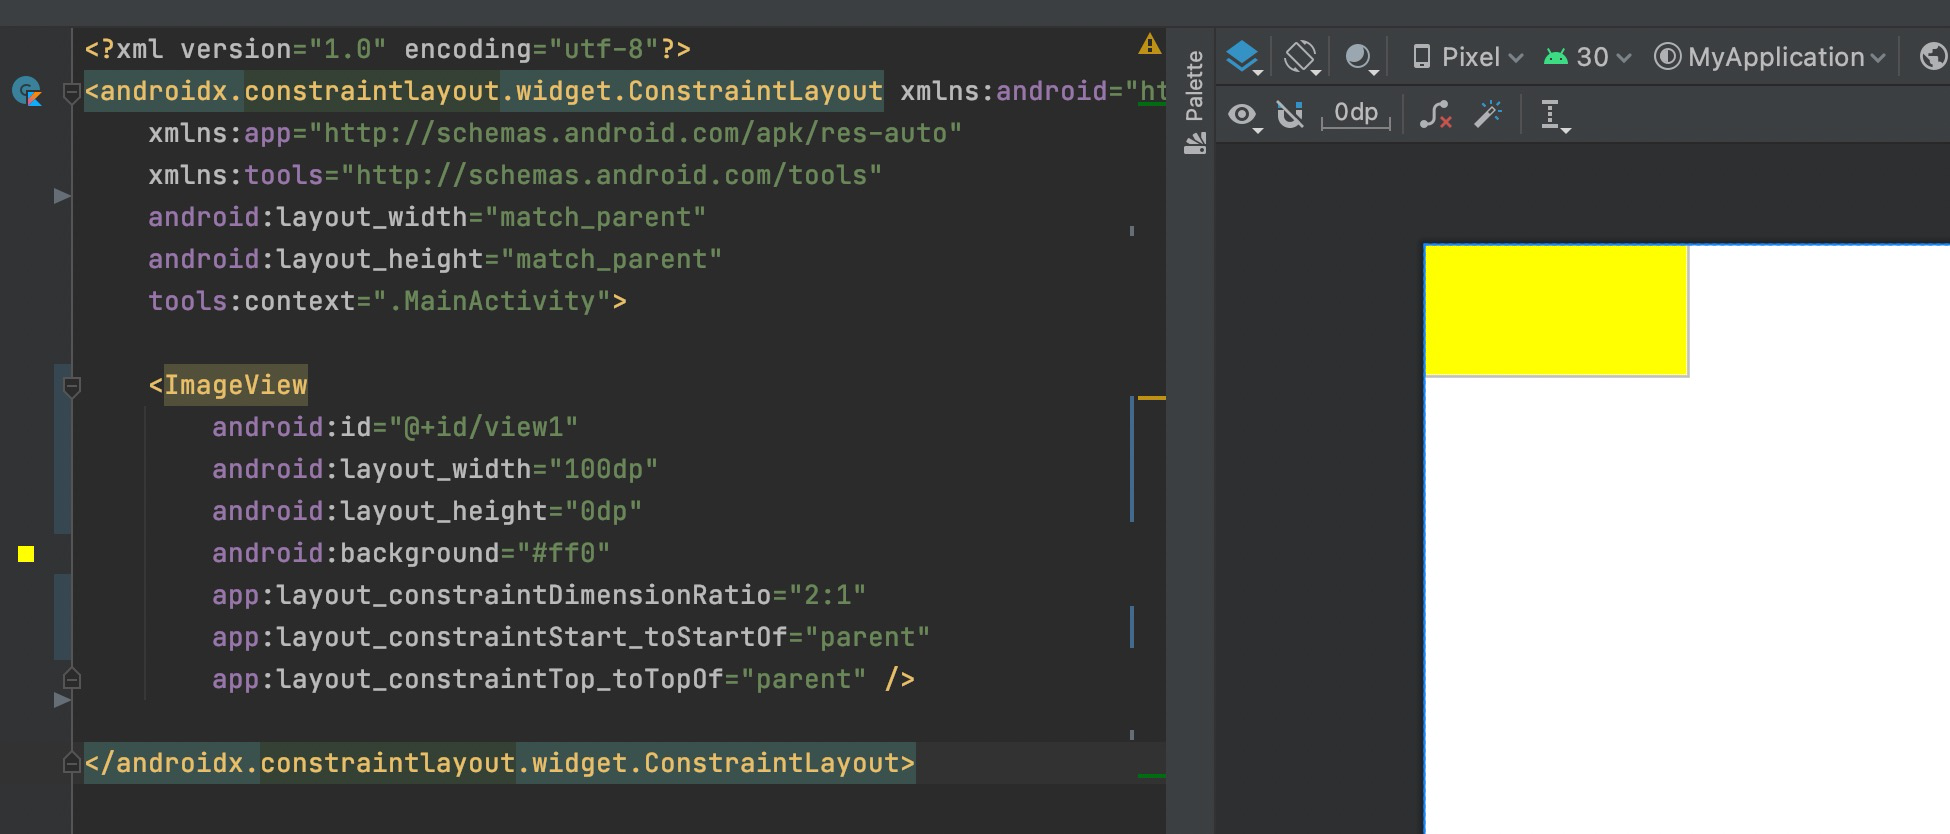Click the layout_height "0dp" value
Viewport: 1950px width, 834px height.
click(603, 511)
